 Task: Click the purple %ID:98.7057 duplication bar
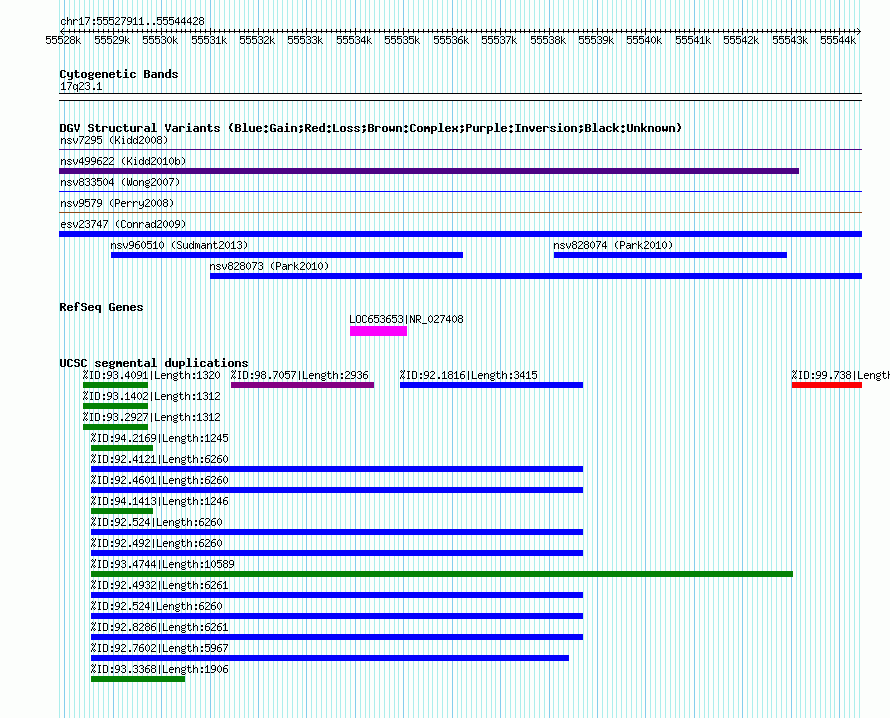[303, 385]
